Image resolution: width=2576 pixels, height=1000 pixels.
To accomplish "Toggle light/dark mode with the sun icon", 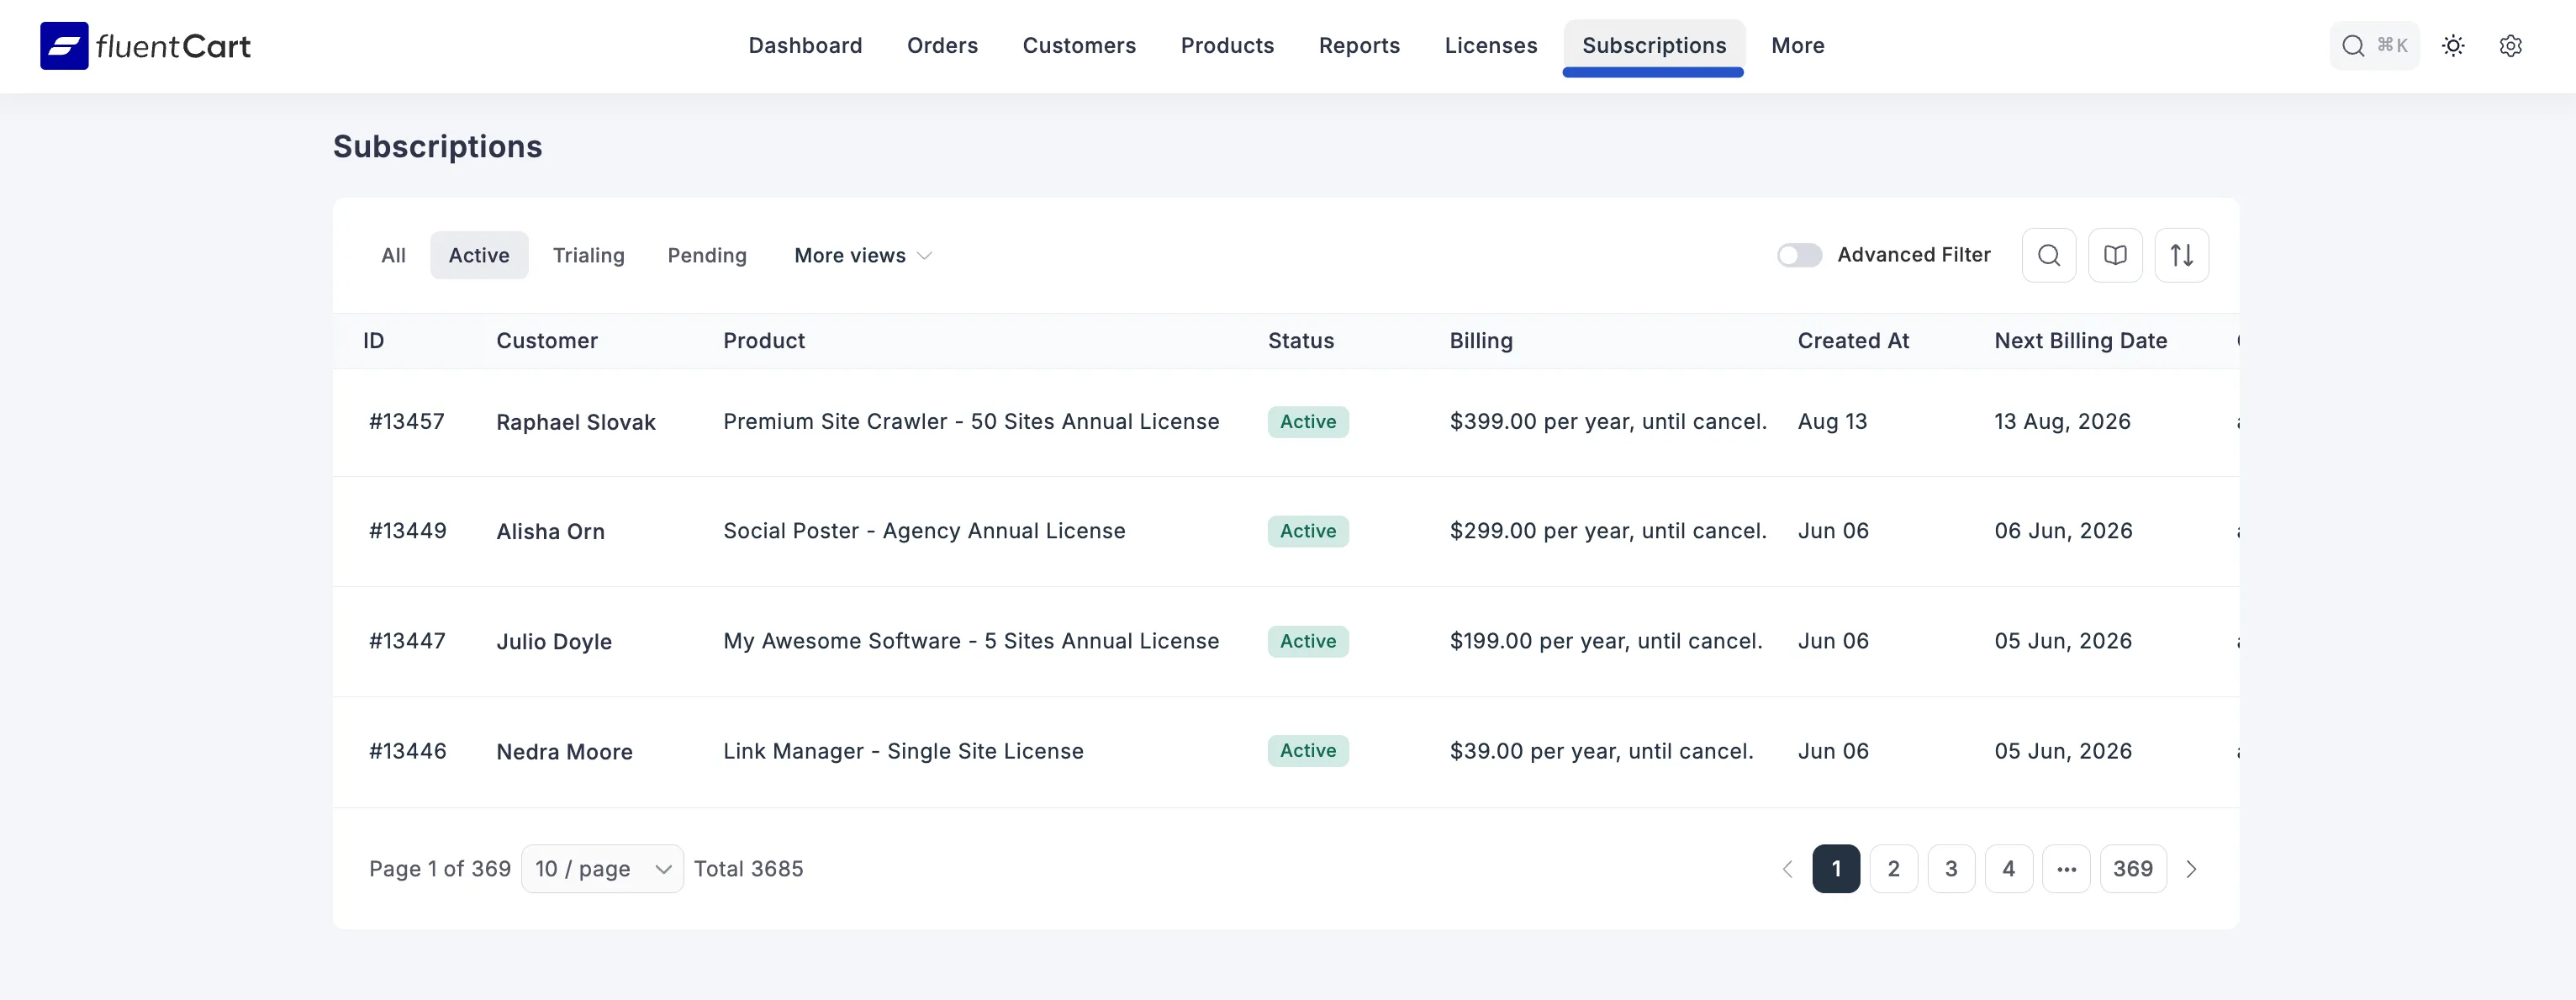I will coord(2453,46).
